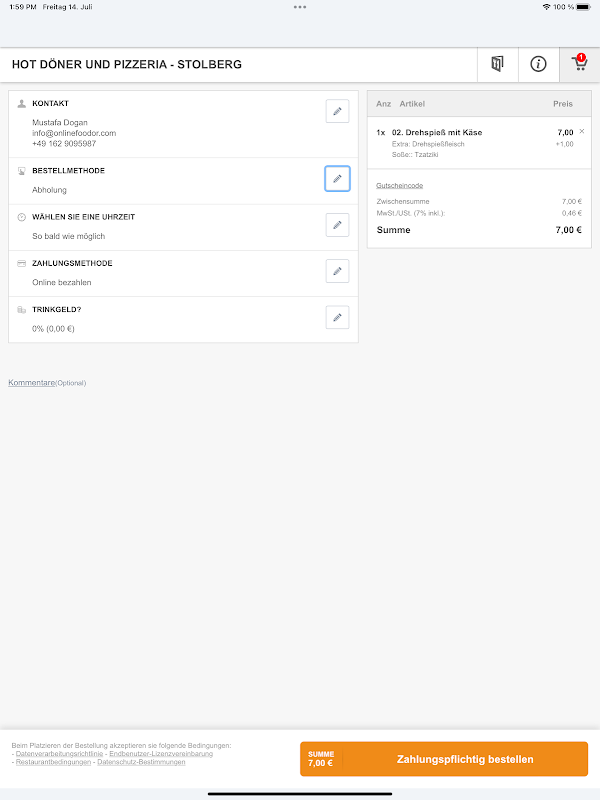
Task: Open Endbenutzer-Lizenzvereinbarung link
Action: click(x=162, y=754)
